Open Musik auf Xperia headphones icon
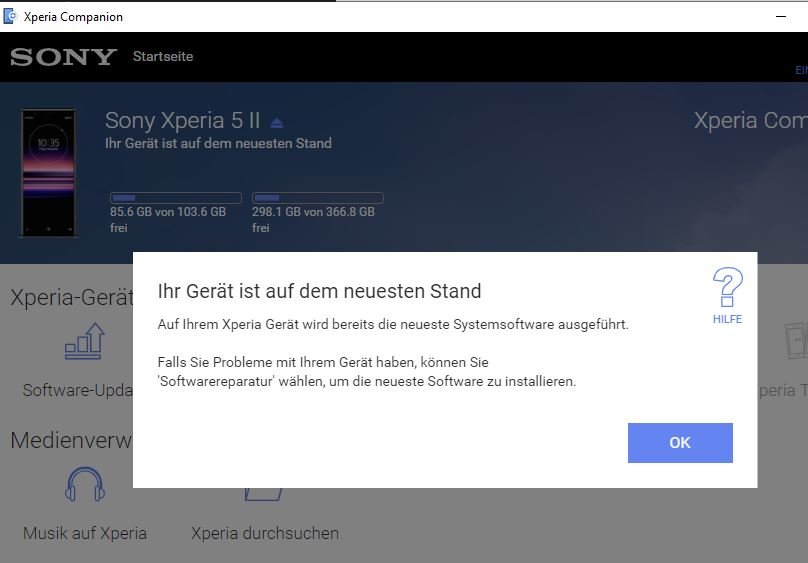The width and height of the screenshot is (808, 563). pyautogui.click(x=85, y=486)
